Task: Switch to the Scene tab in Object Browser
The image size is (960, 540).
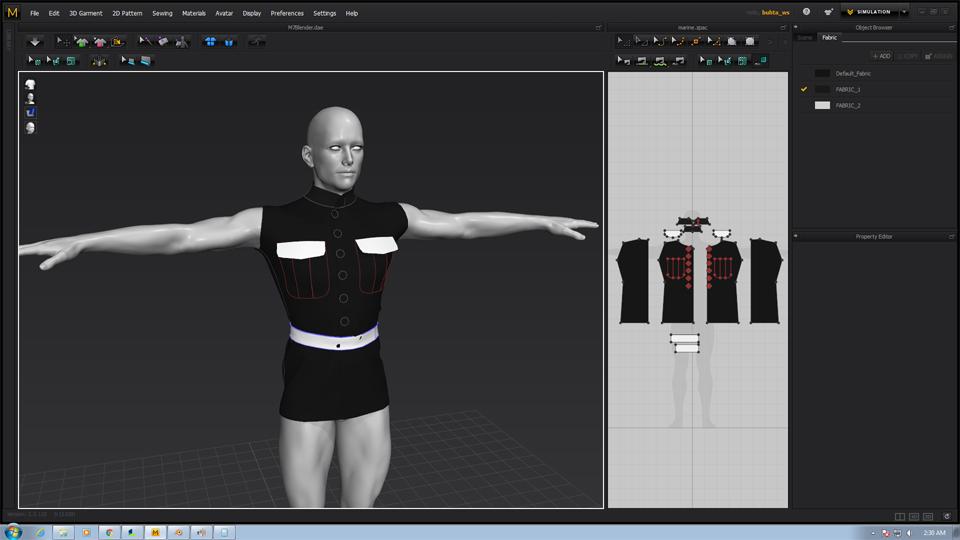Action: (x=805, y=37)
